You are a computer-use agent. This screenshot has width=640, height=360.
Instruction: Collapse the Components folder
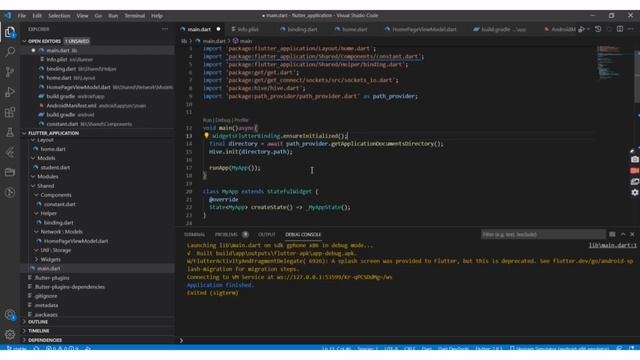36,195
